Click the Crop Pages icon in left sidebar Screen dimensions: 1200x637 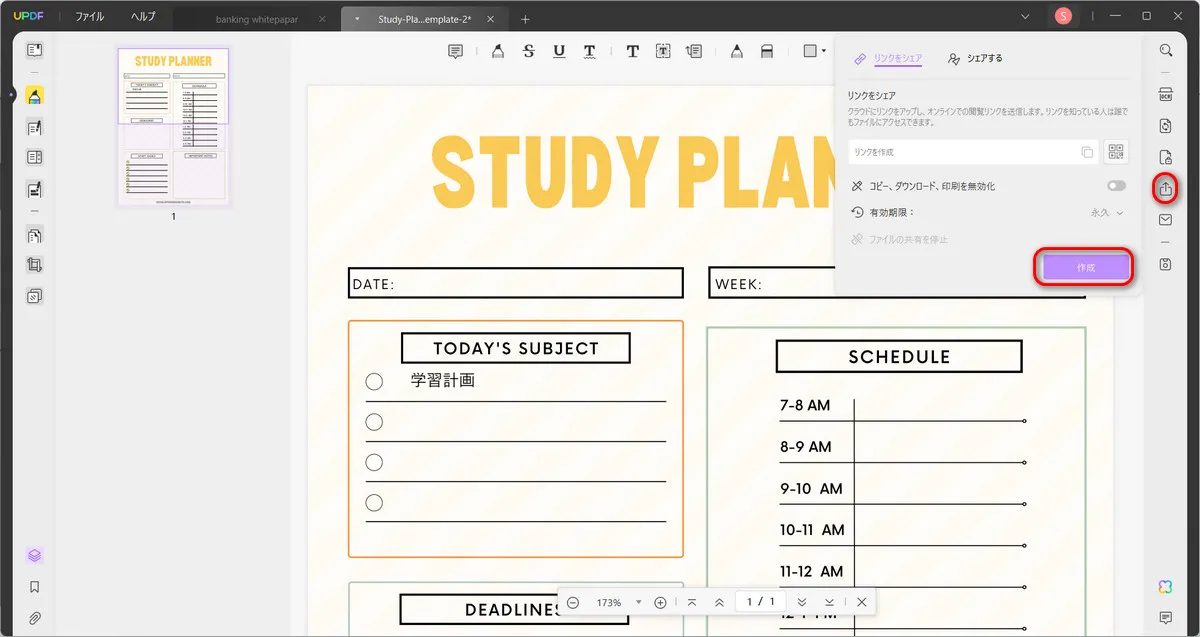35,265
